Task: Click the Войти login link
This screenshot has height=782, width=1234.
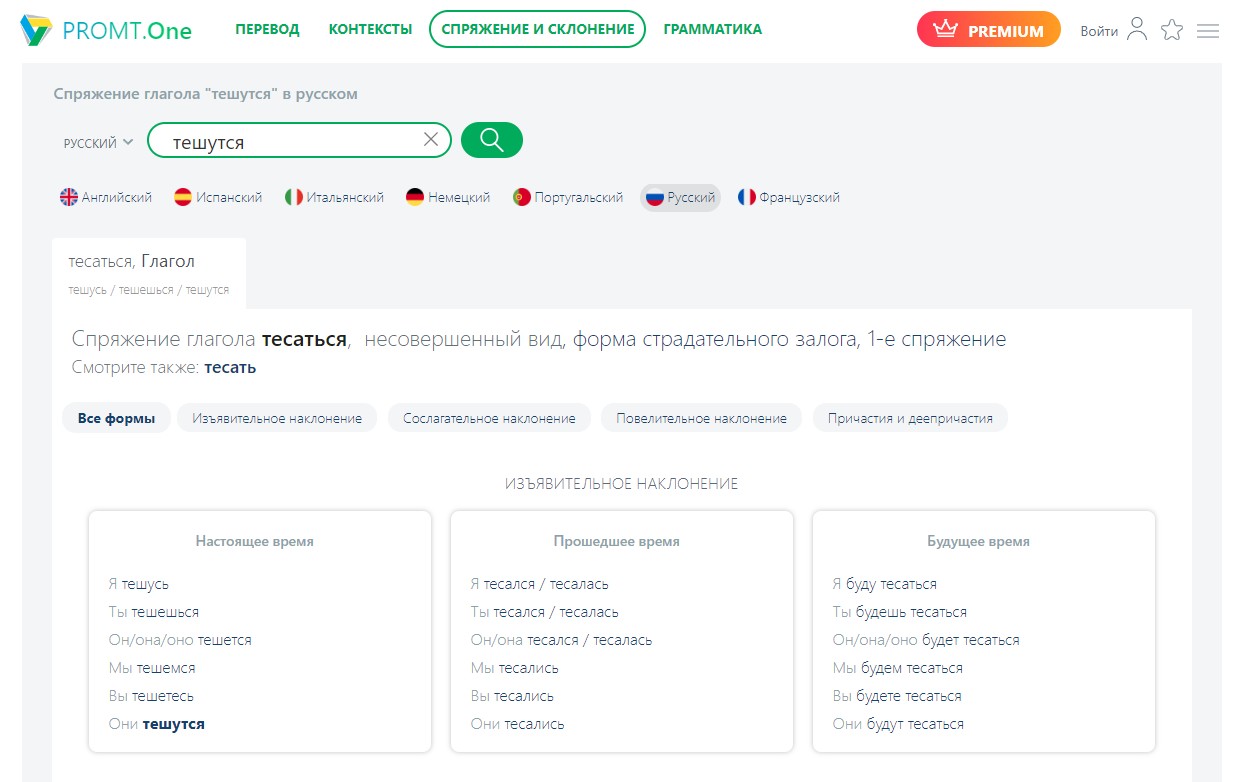Action: (x=1099, y=31)
